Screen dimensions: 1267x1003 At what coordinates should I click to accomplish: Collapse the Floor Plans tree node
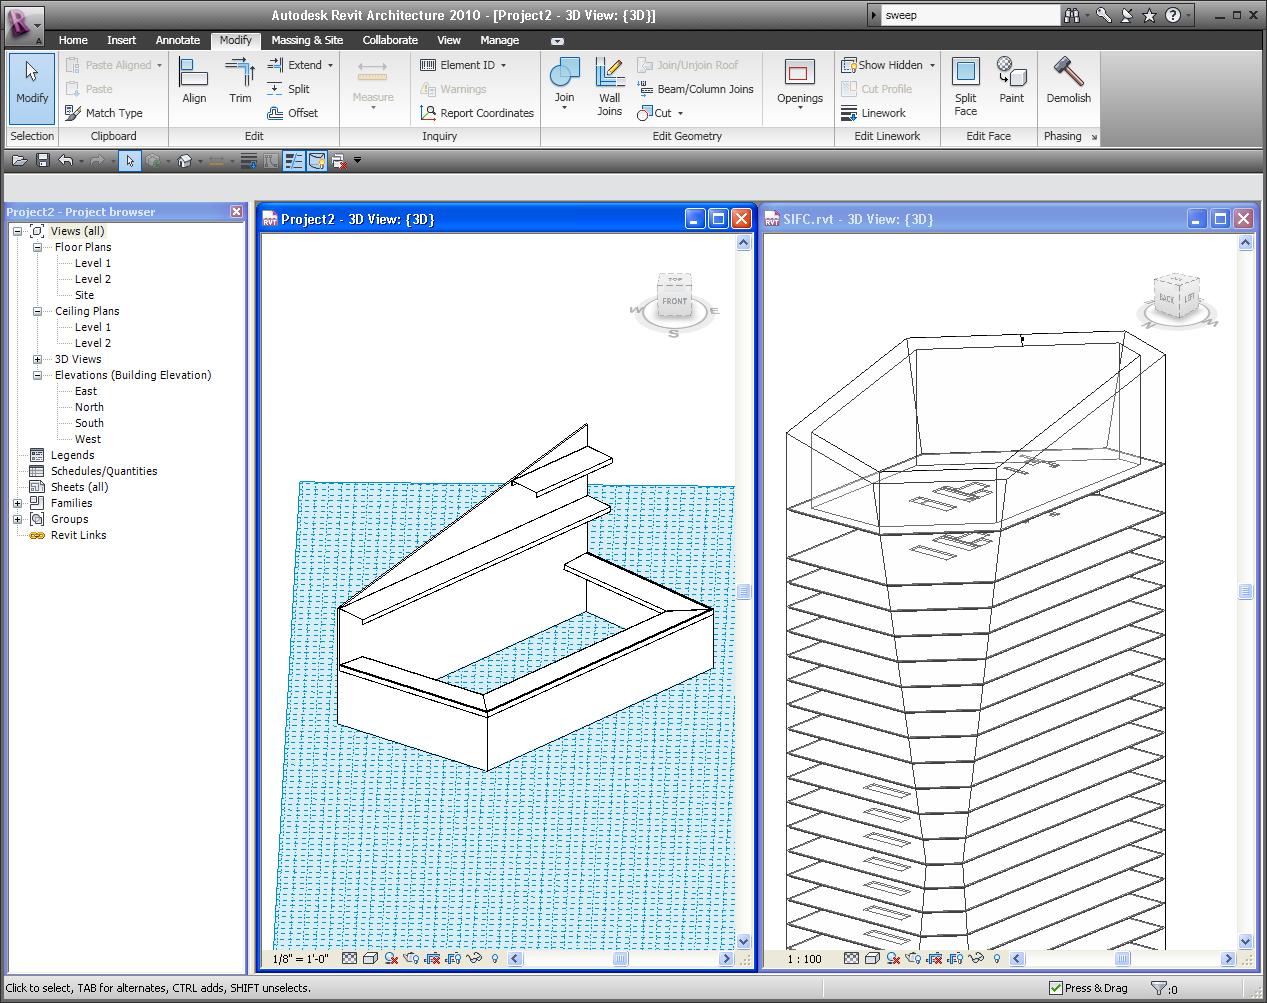(x=37, y=247)
